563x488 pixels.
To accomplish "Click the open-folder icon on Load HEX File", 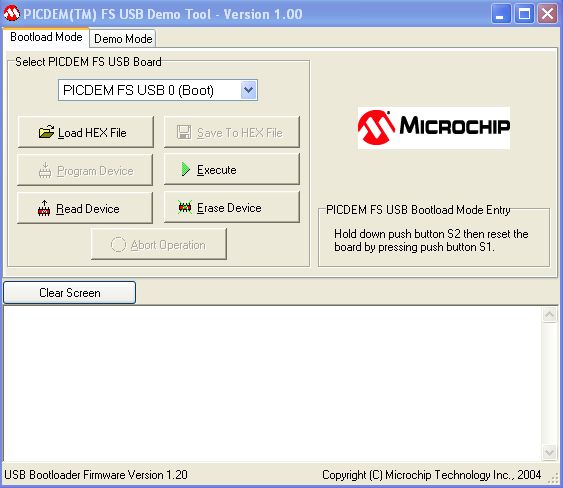I will pyautogui.click(x=46, y=132).
